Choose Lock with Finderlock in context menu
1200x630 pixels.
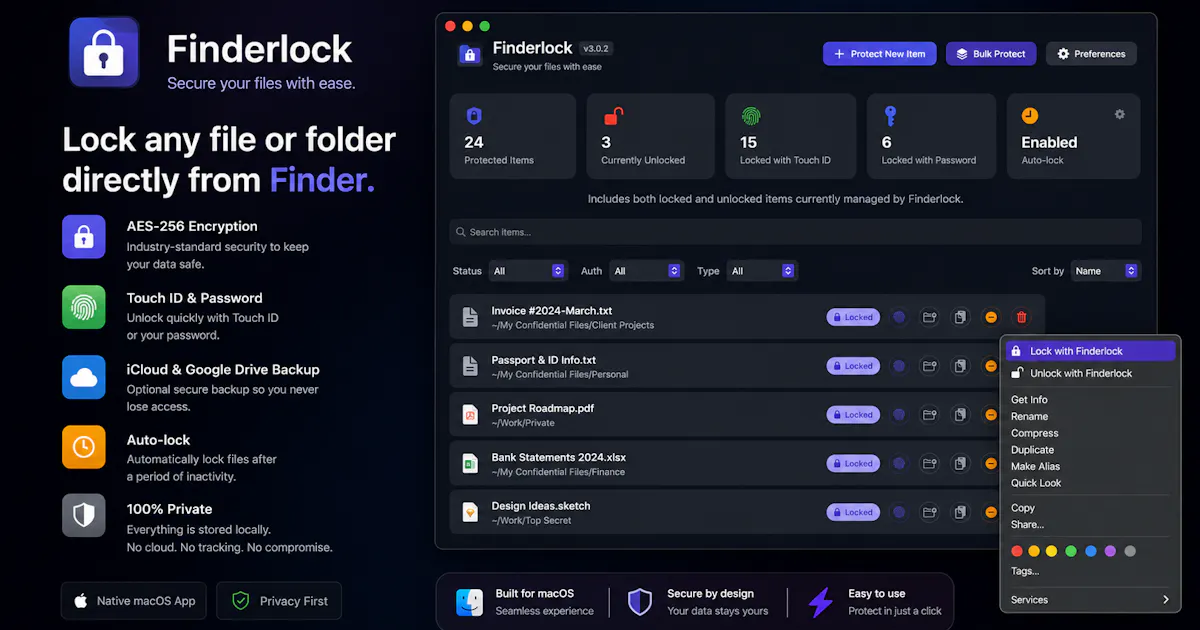1090,351
